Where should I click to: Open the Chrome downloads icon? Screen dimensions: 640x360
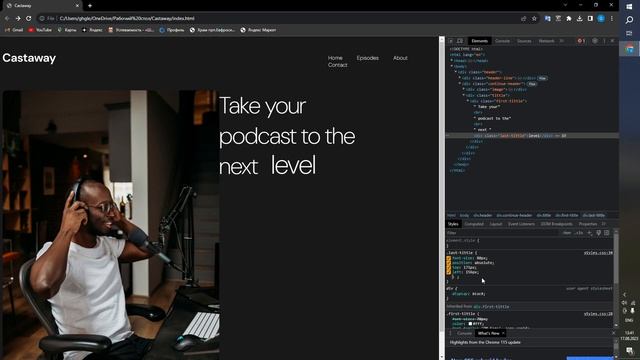coord(580,18)
